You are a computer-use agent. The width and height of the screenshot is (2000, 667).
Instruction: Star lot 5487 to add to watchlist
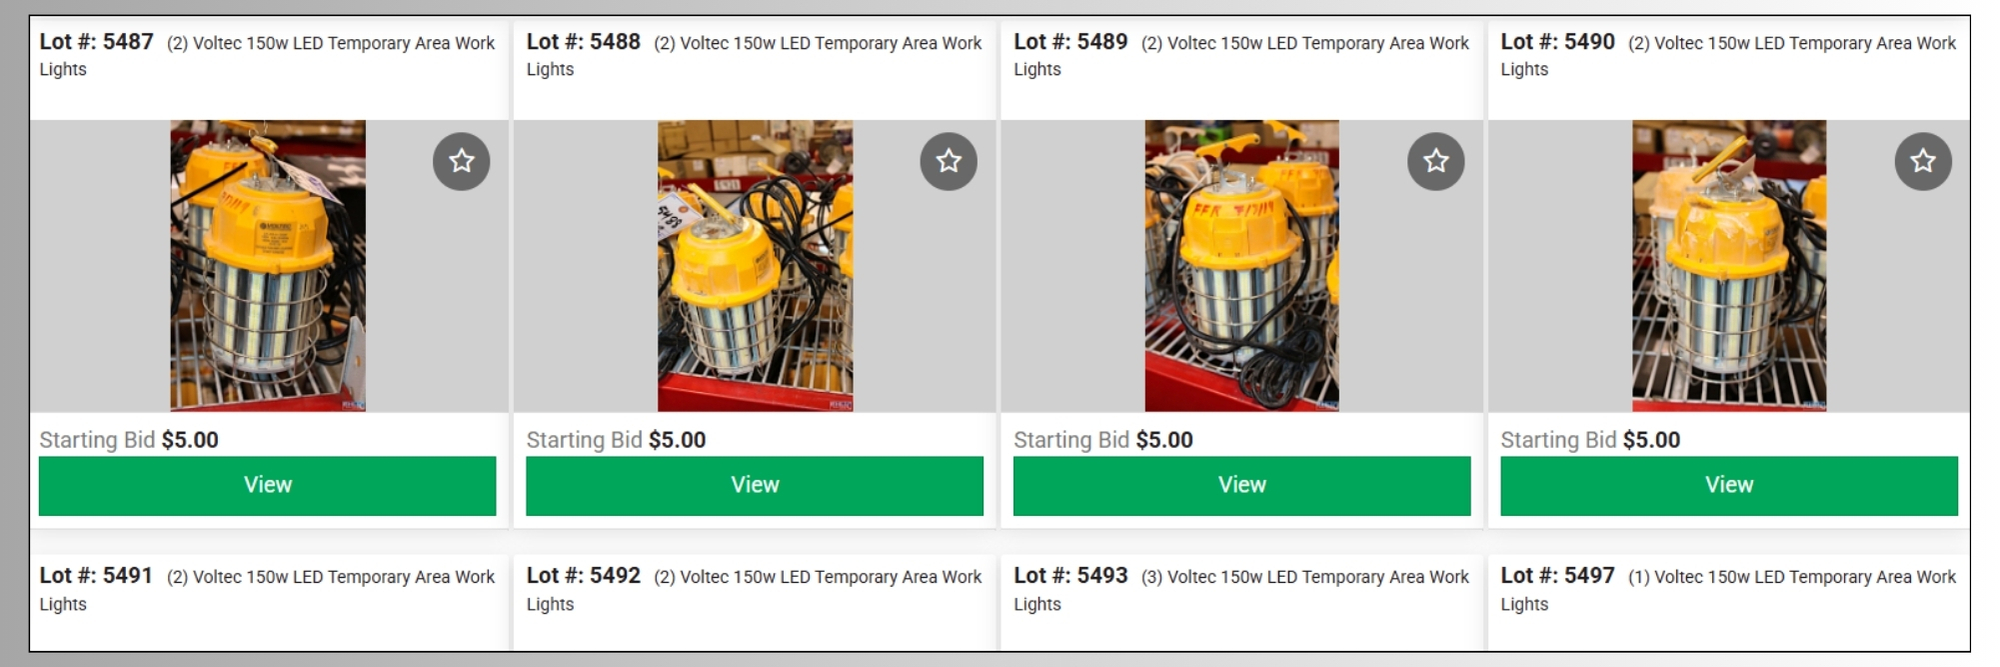461,161
